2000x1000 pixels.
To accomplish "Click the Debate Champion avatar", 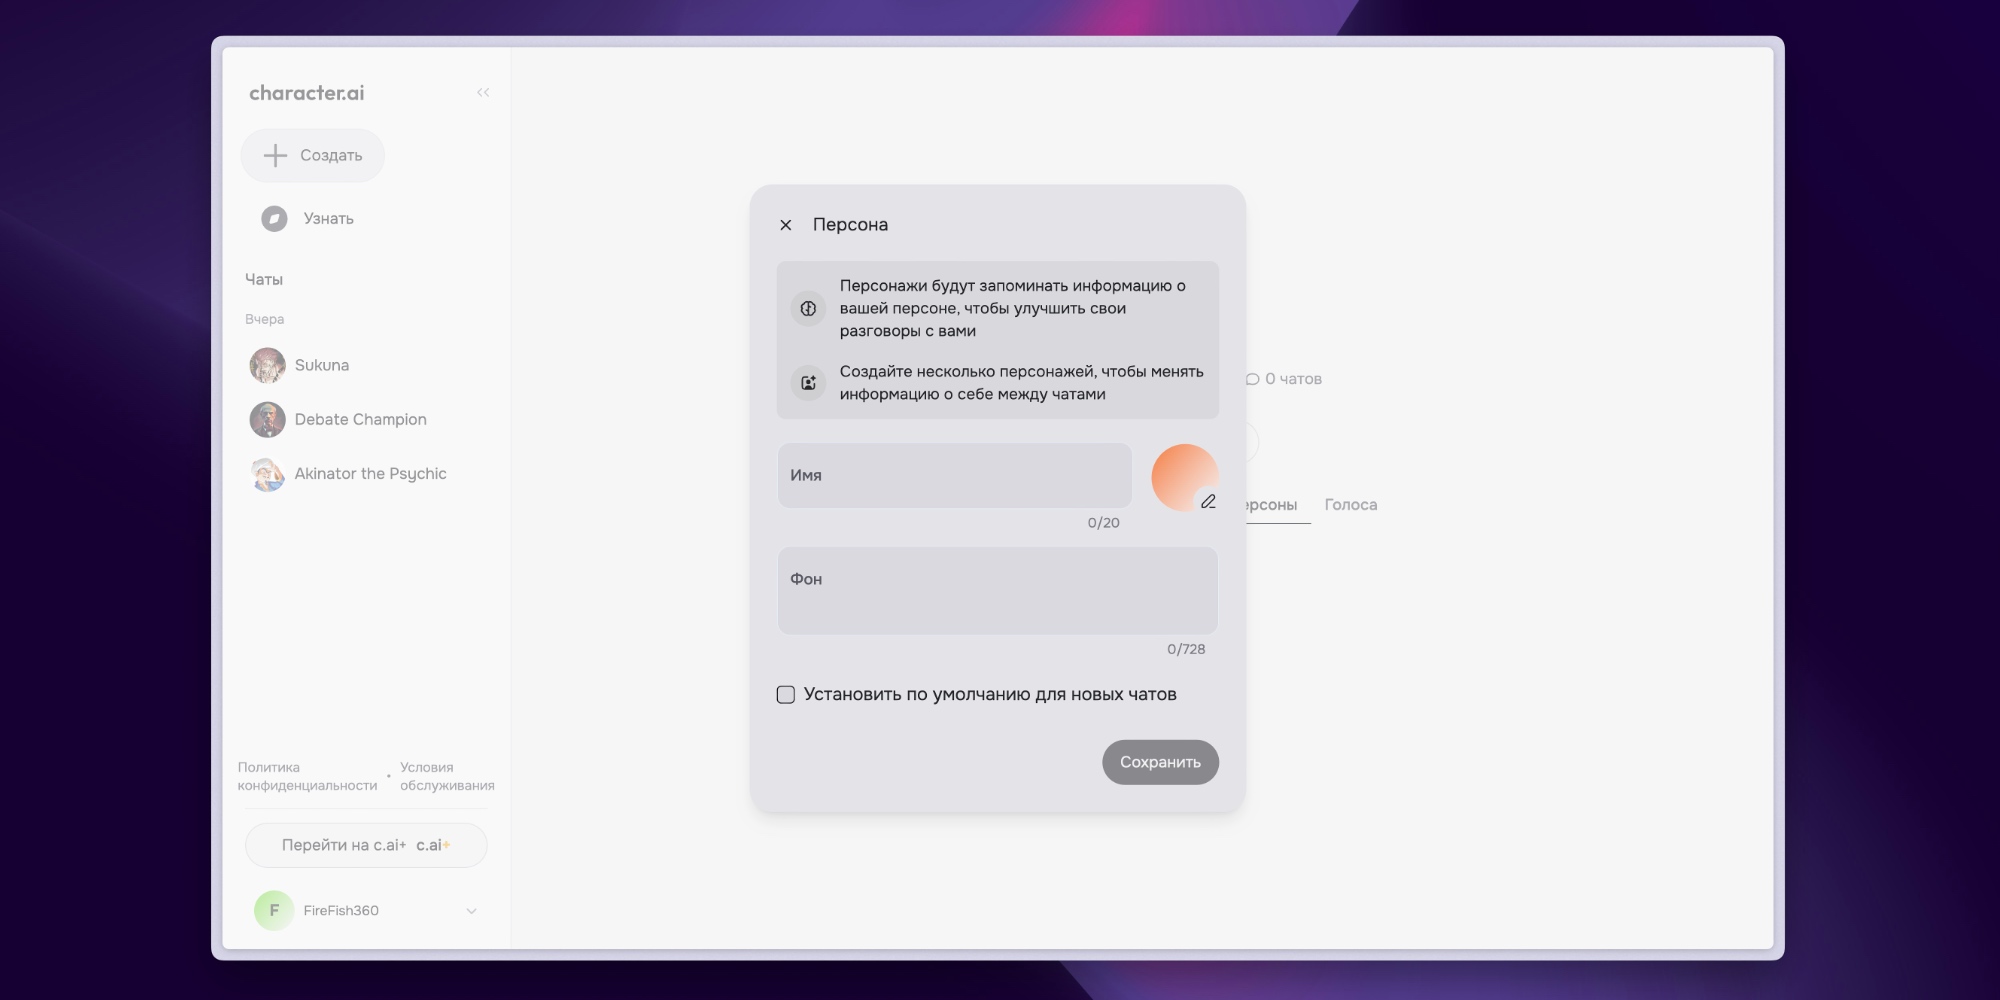I will point(267,419).
